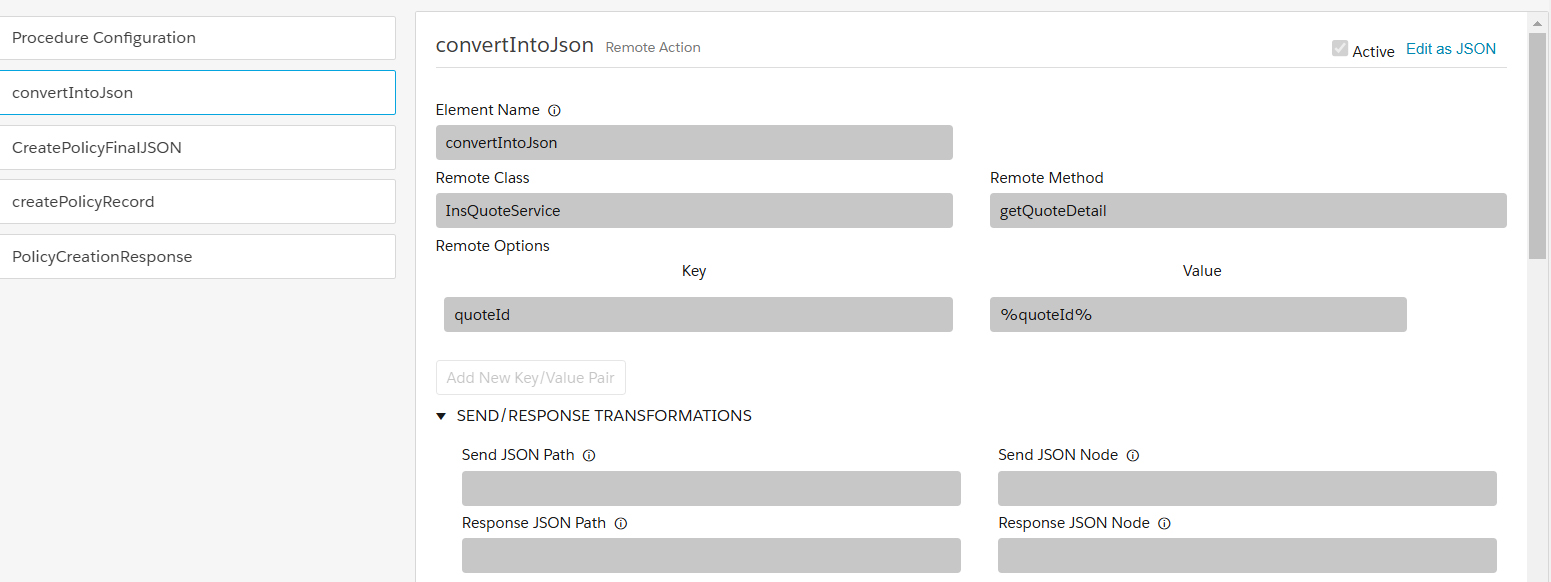The image size is (1551, 582).
Task: Open Procedure Configuration in the sidebar
Action: [x=198, y=38]
